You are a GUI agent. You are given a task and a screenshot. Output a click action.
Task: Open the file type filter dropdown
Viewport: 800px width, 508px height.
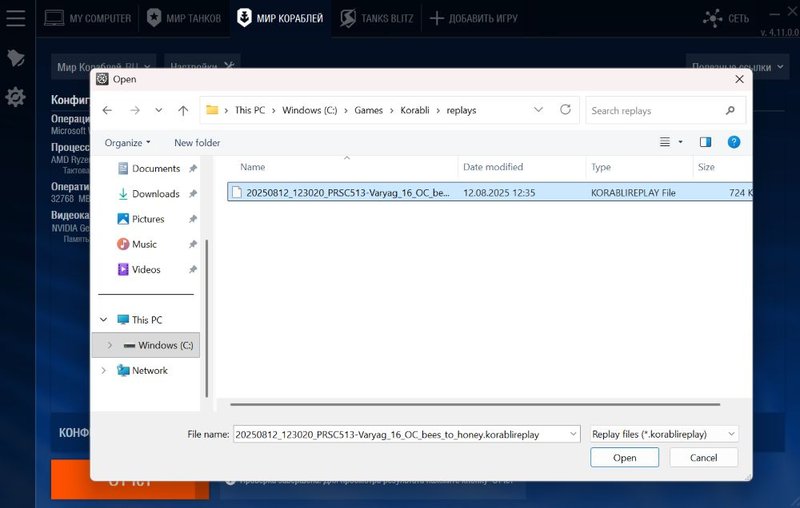pyautogui.click(x=663, y=434)
